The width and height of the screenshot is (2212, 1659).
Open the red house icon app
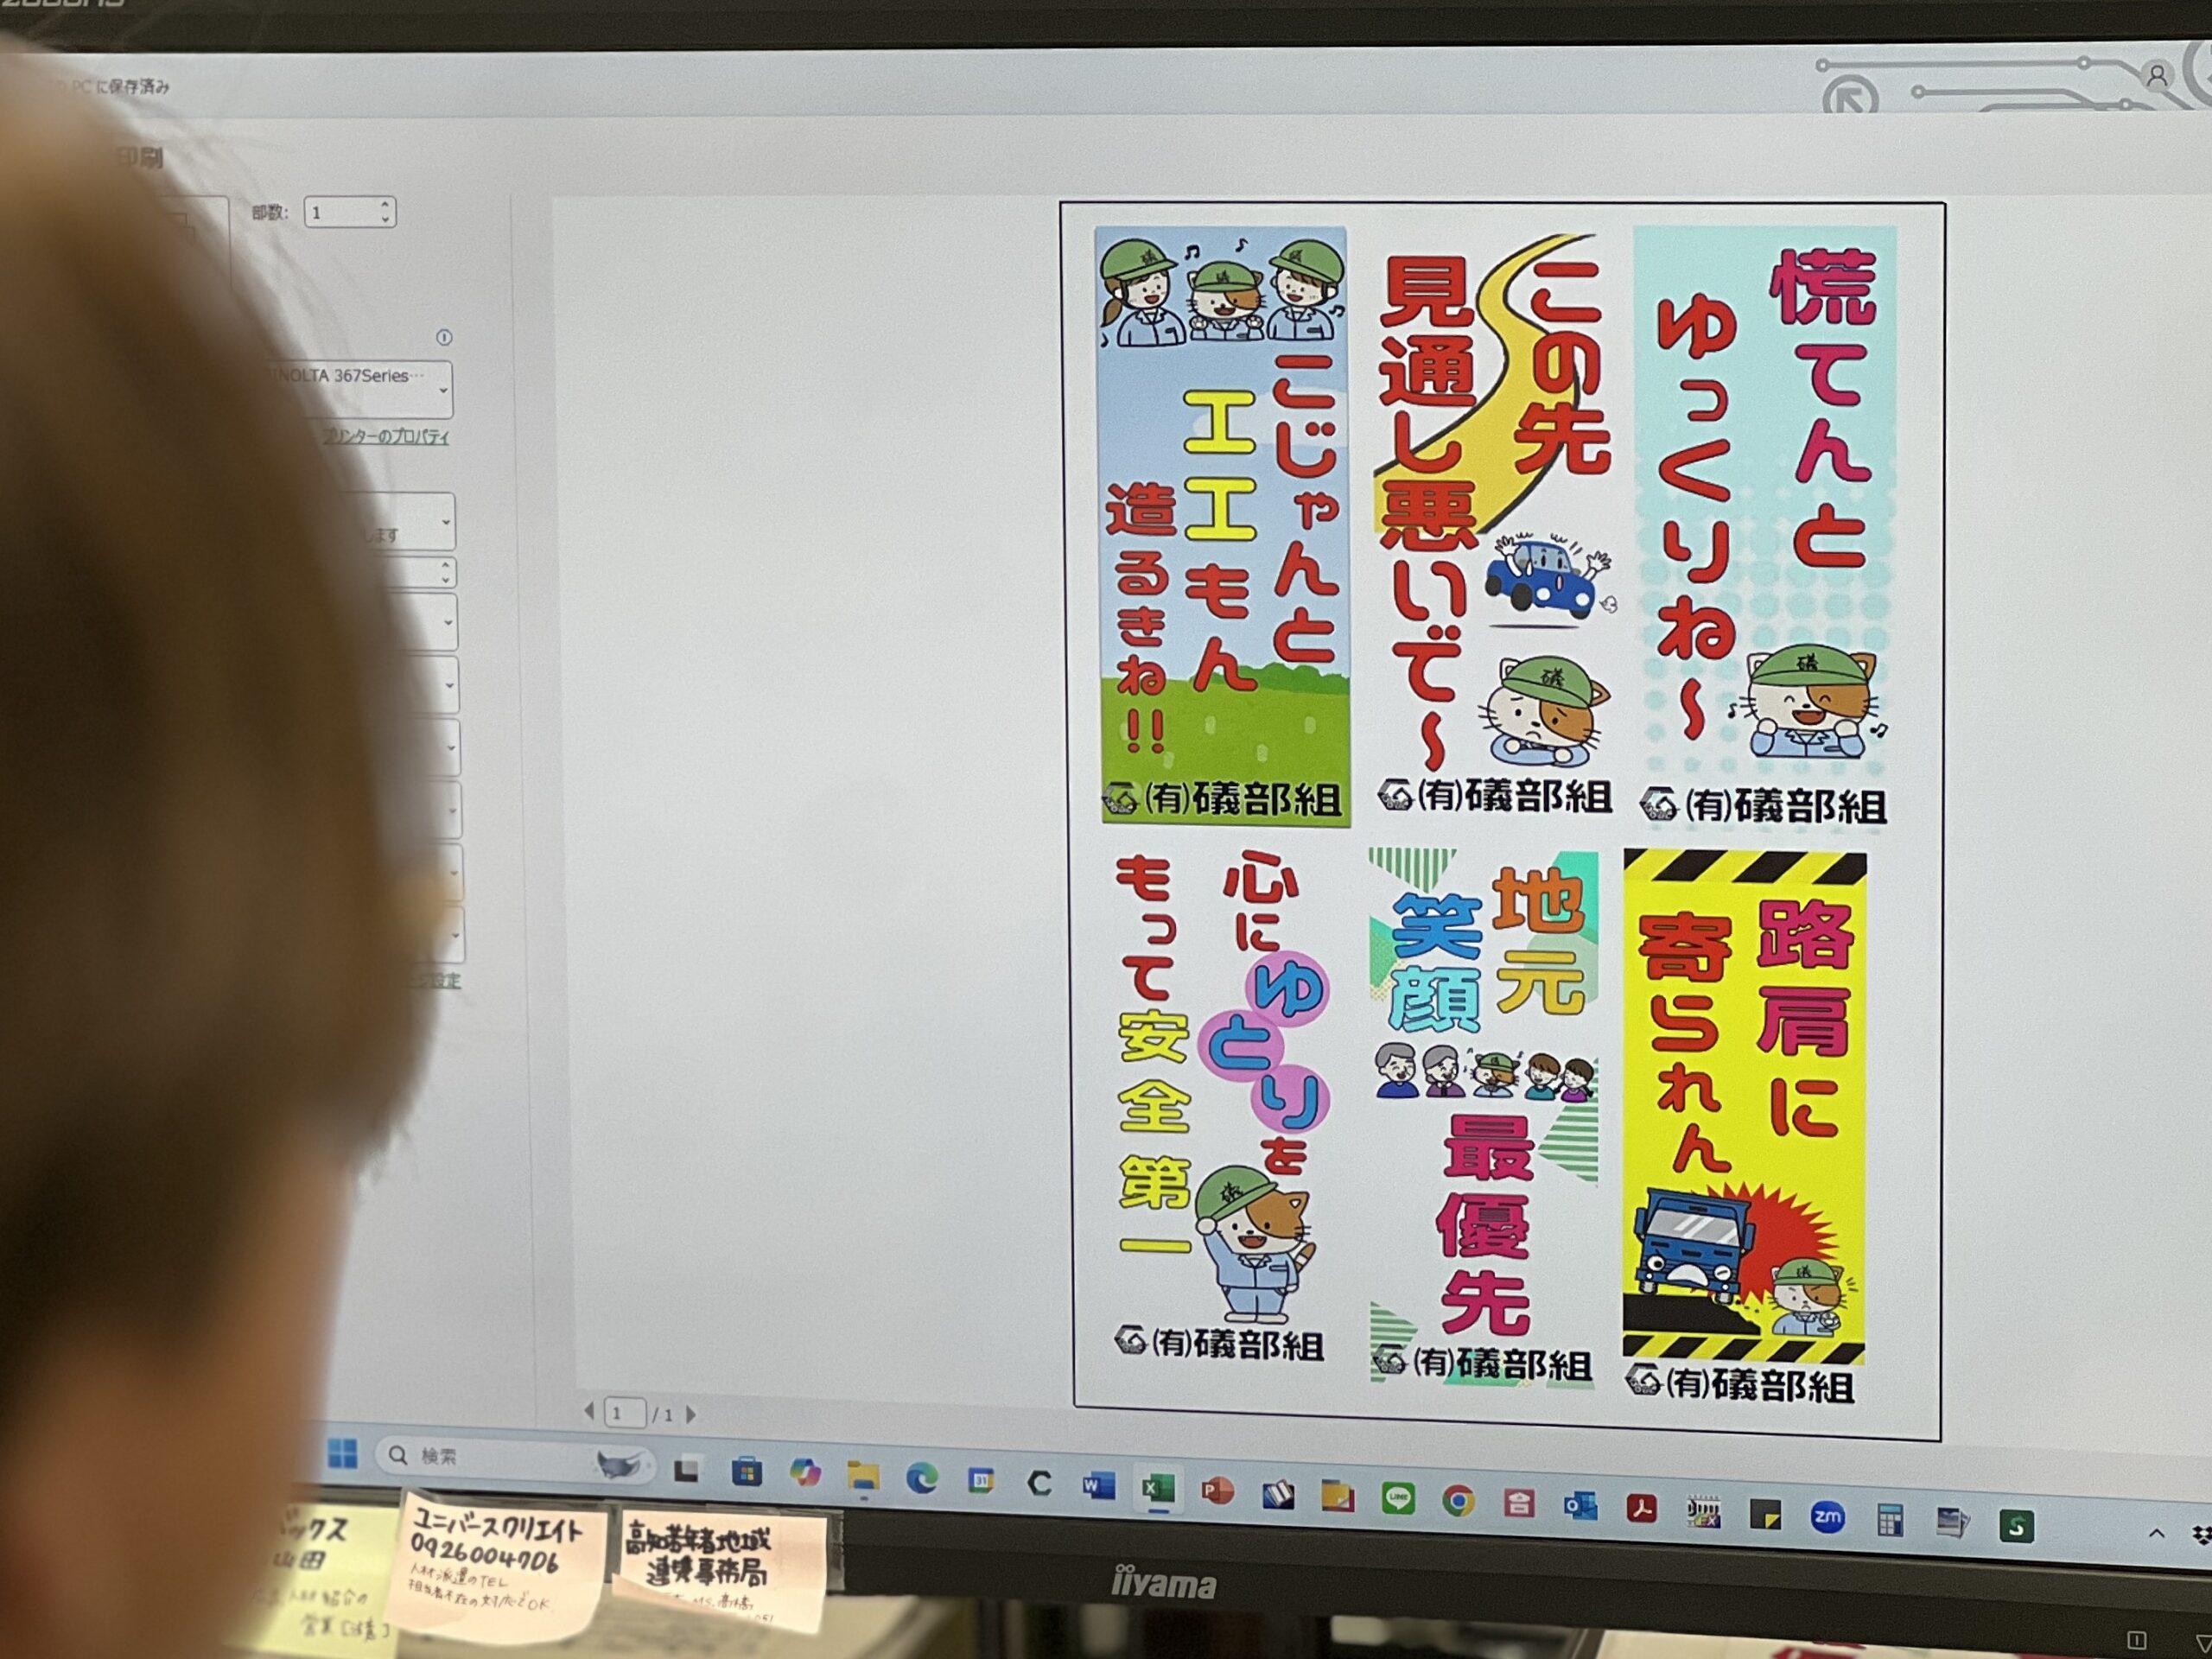(x=1518, y=1502)
